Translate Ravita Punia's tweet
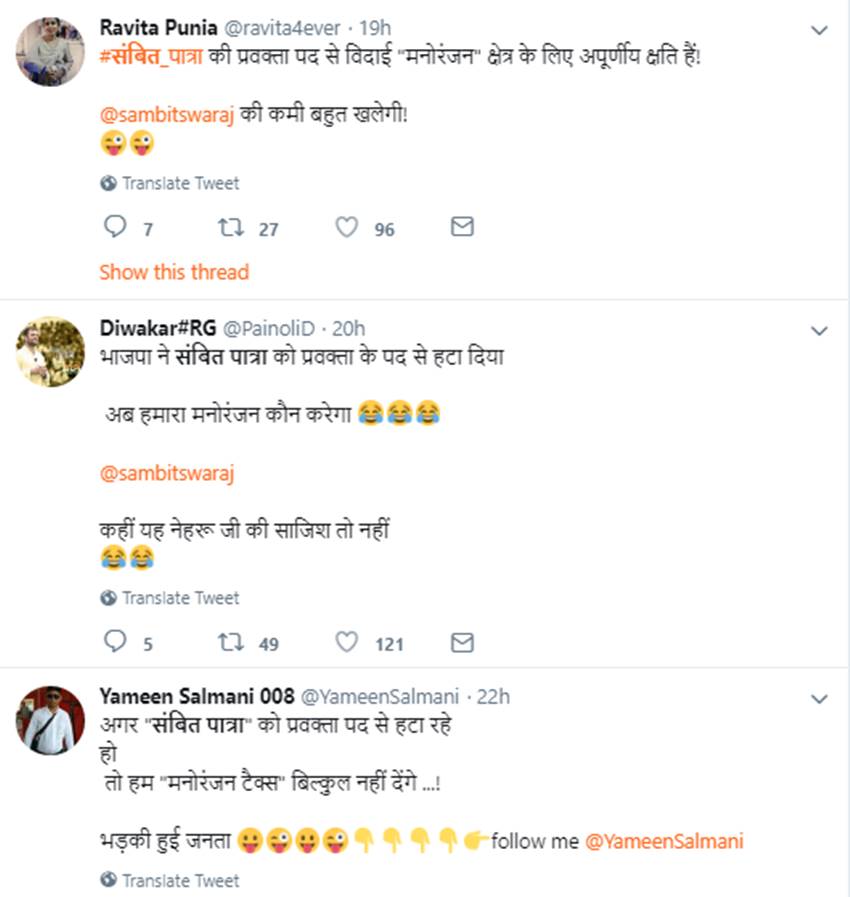The image size is (850, 897). pos(180,184)
